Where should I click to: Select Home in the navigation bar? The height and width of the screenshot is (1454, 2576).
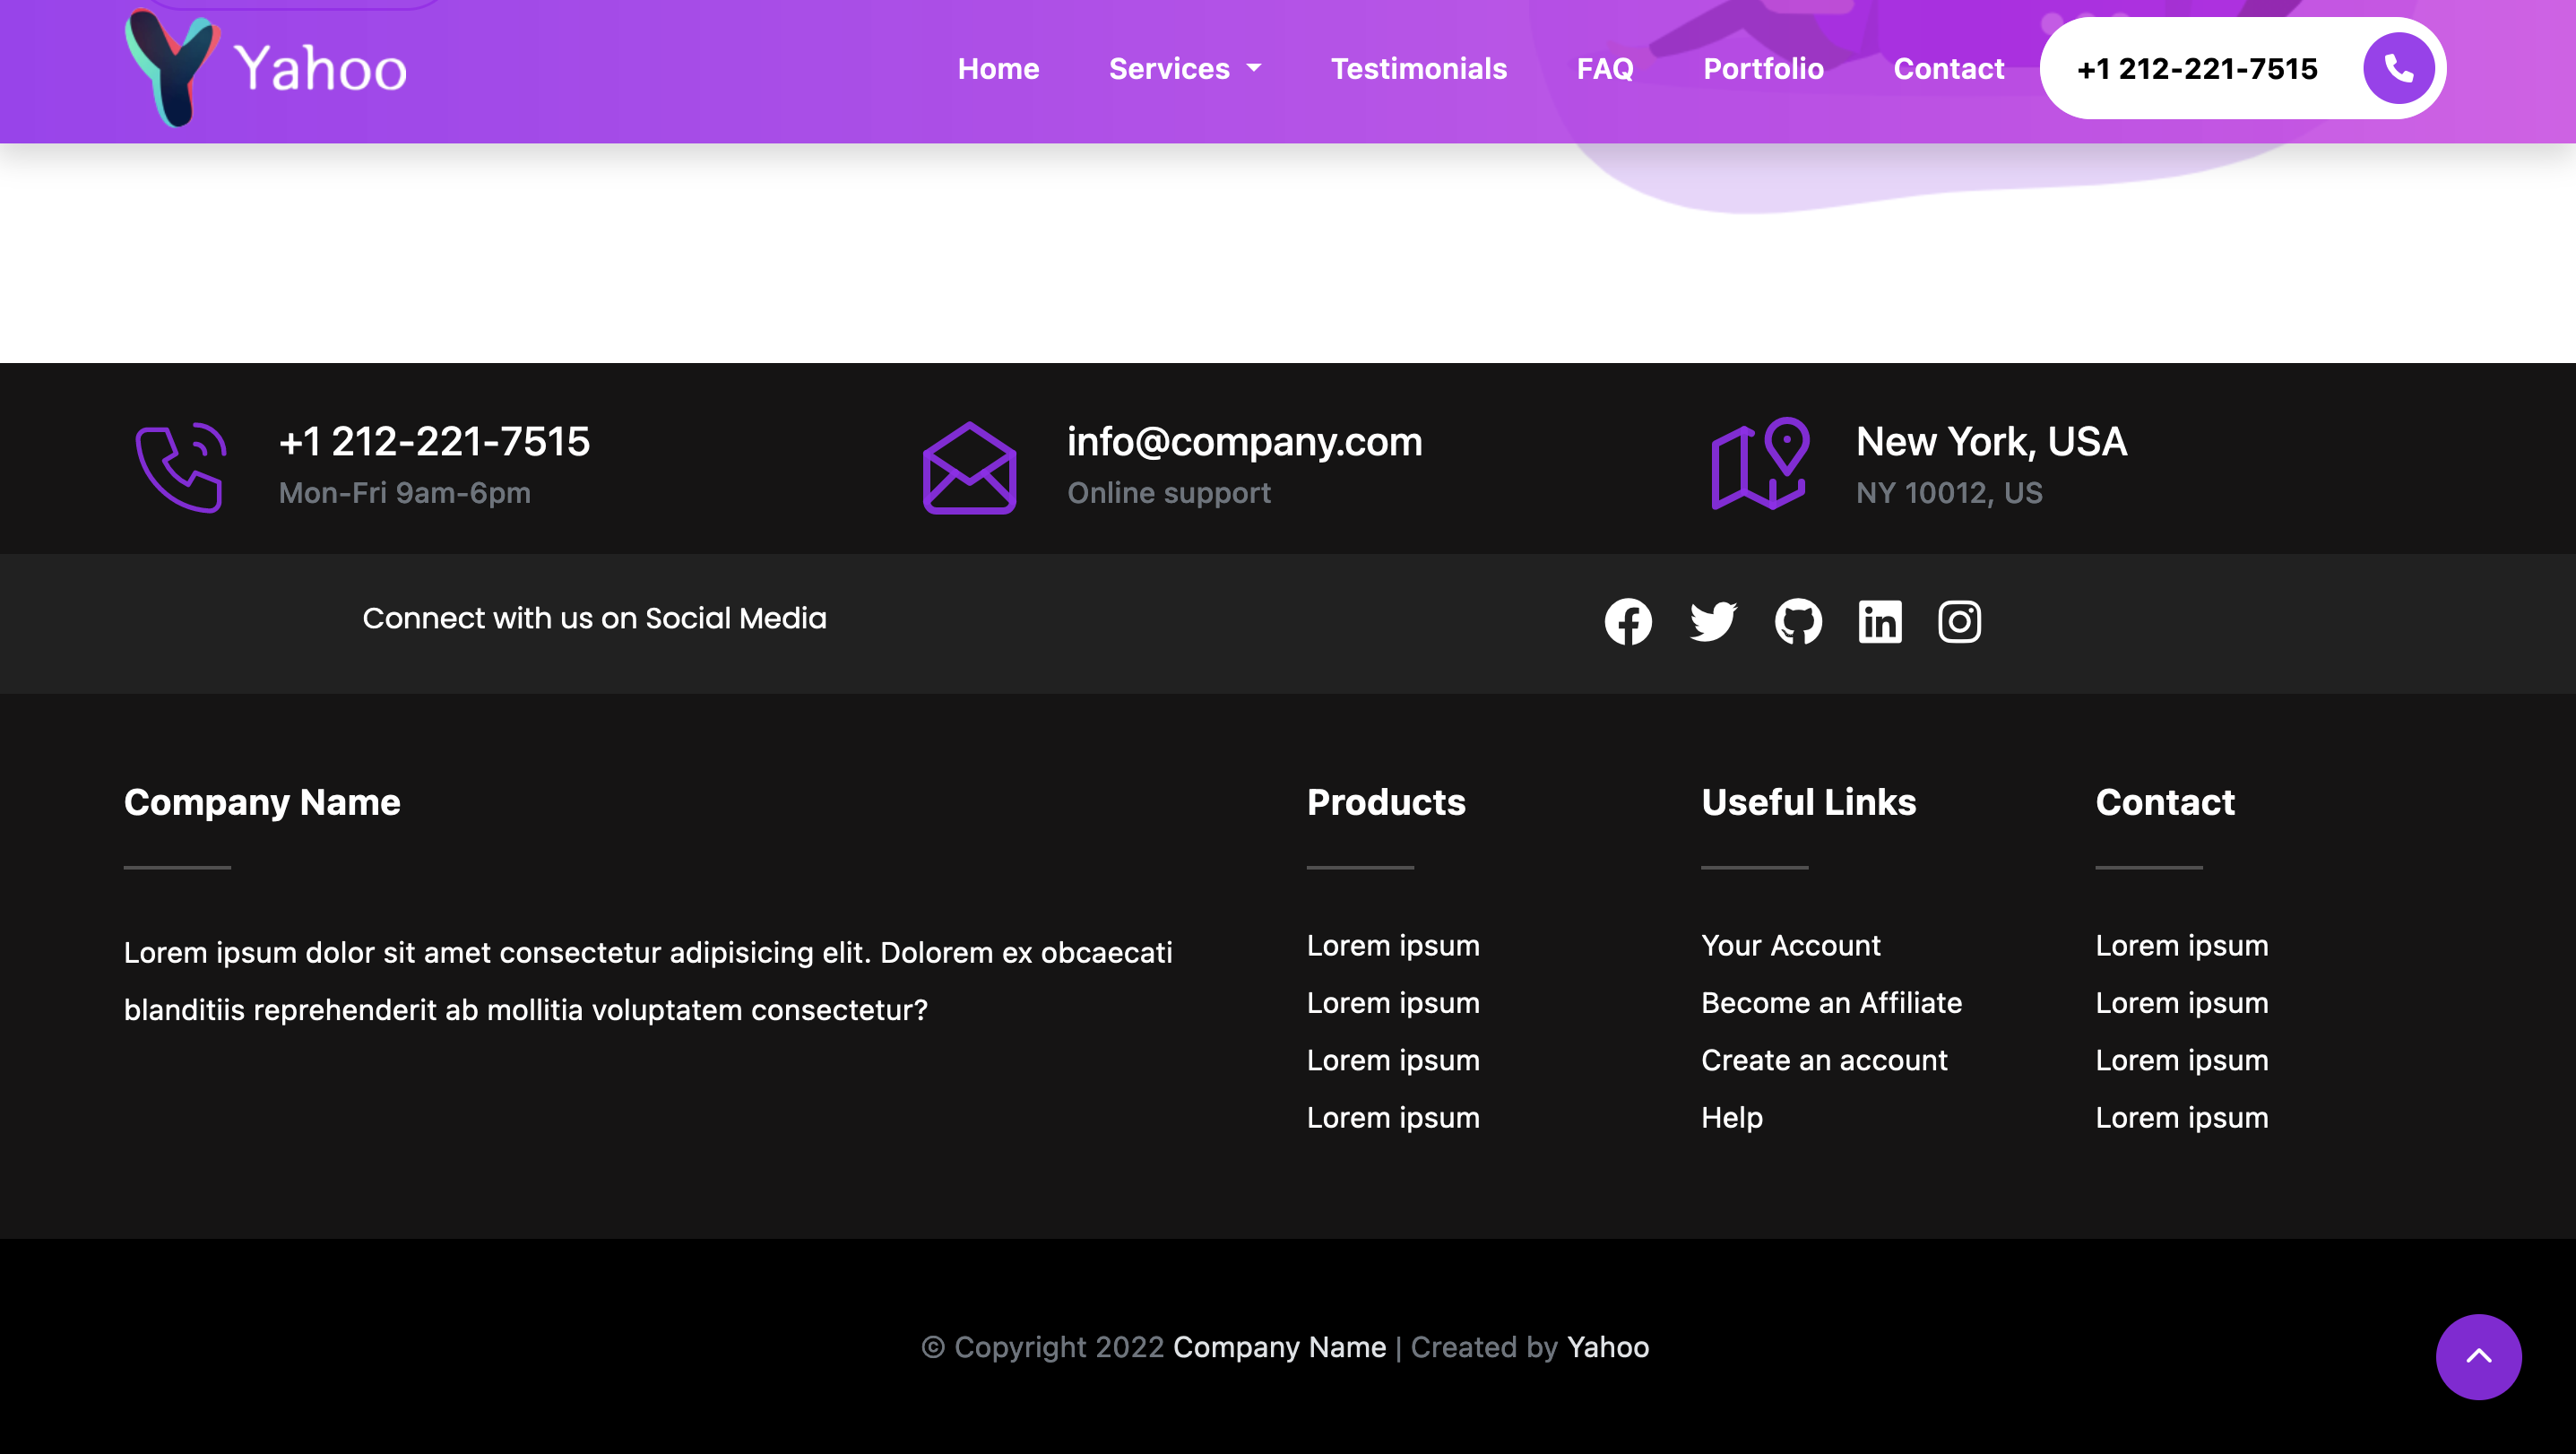click(998, 68)
